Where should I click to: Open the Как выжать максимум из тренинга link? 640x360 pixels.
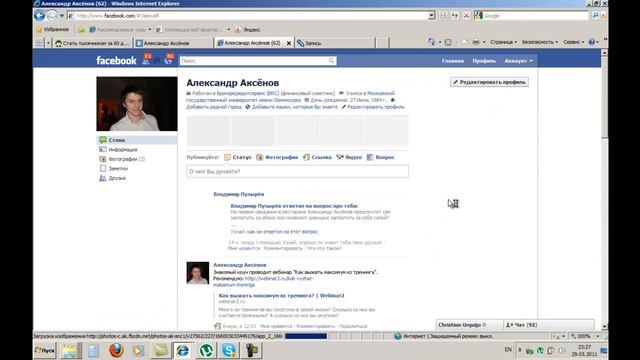pos(281,296)
